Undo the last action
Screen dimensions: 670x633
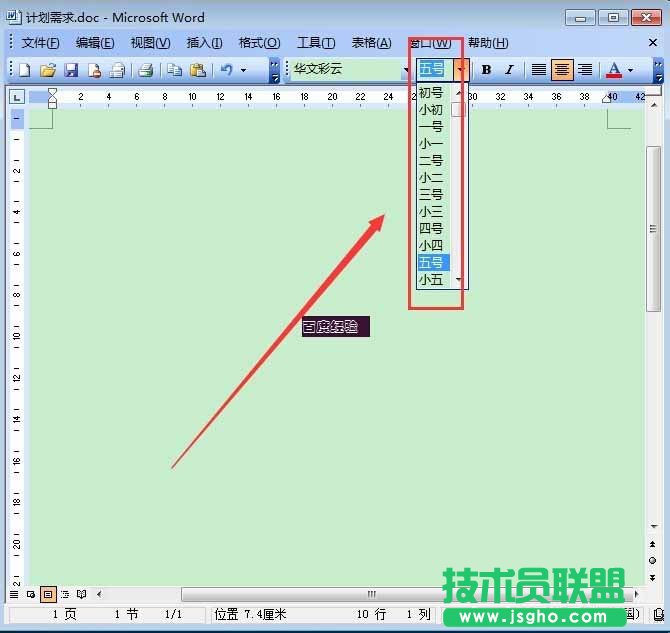[226, 70]
